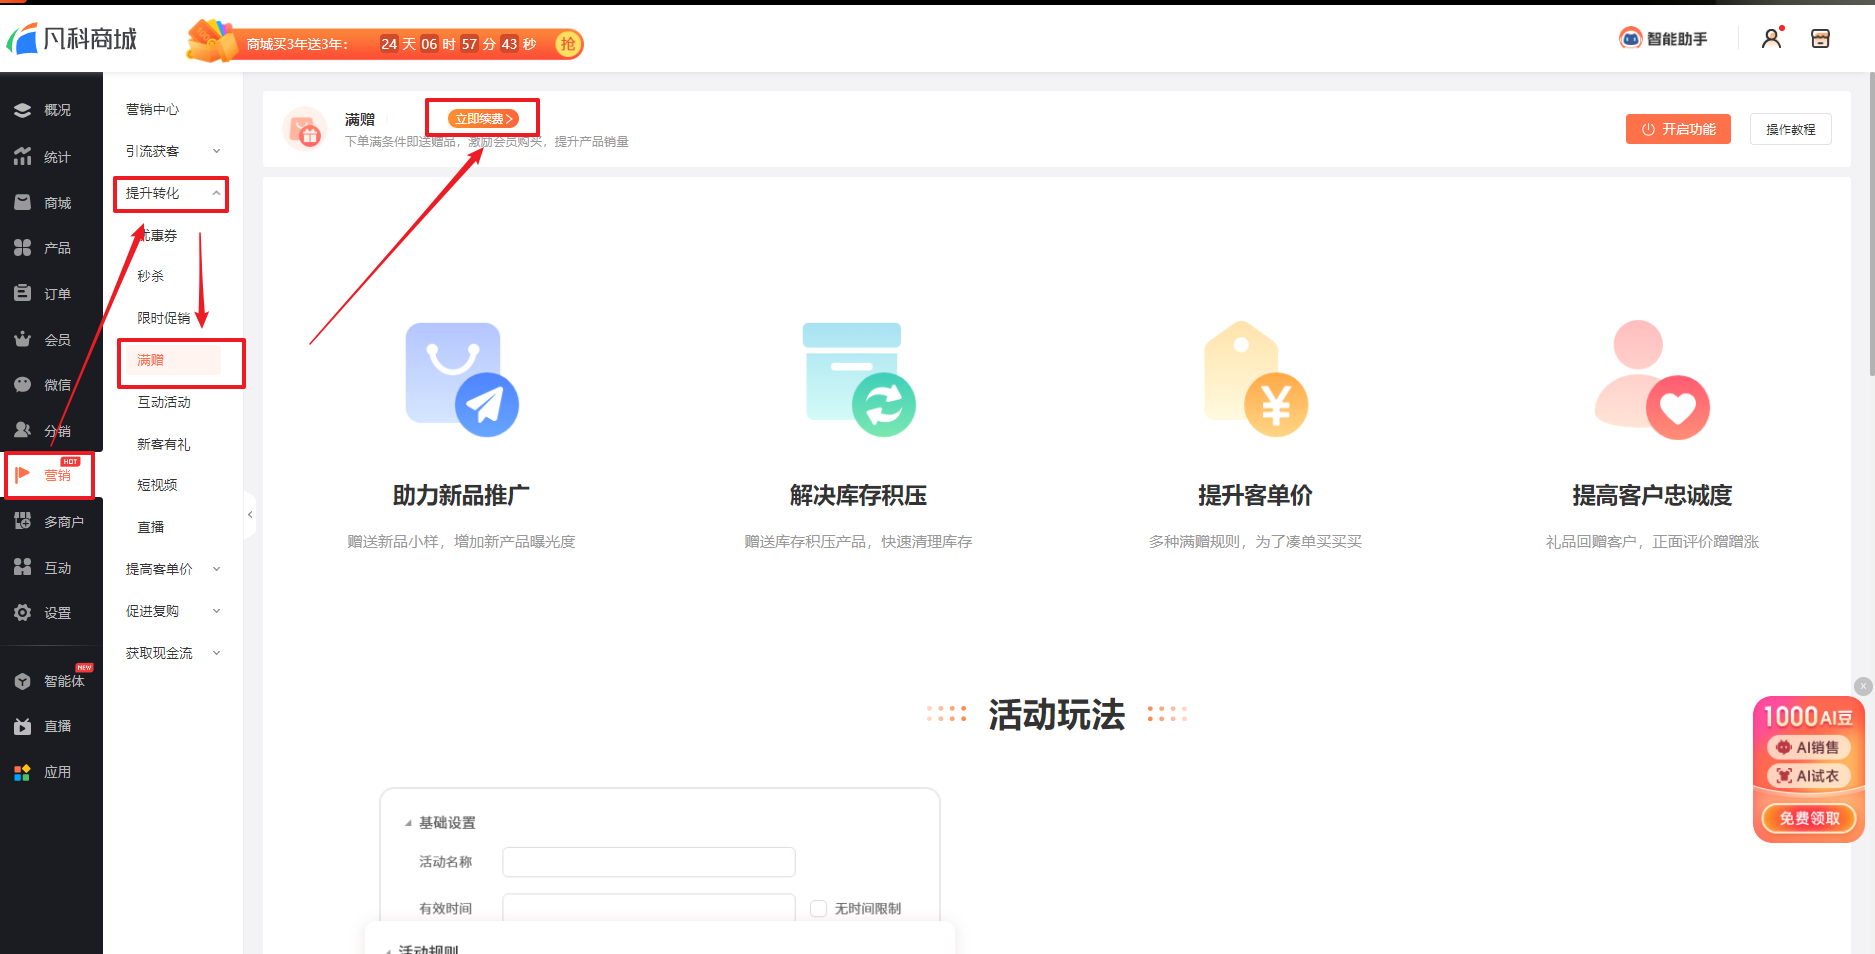
Task: Collapse the 基础设置 section triangle
Action: pyautogui.click(x=408, y=823)
